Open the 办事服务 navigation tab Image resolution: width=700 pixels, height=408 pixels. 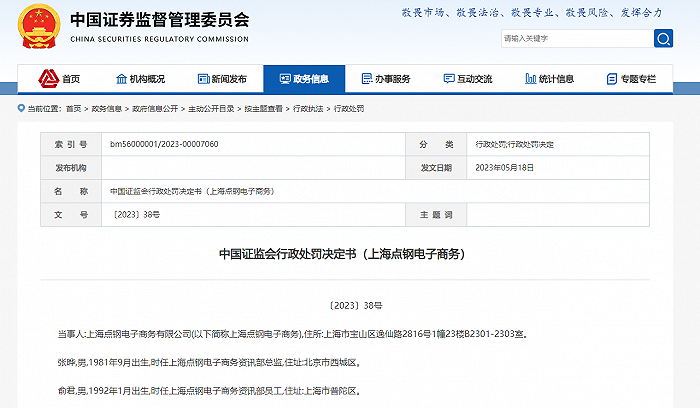coord(386,79)
